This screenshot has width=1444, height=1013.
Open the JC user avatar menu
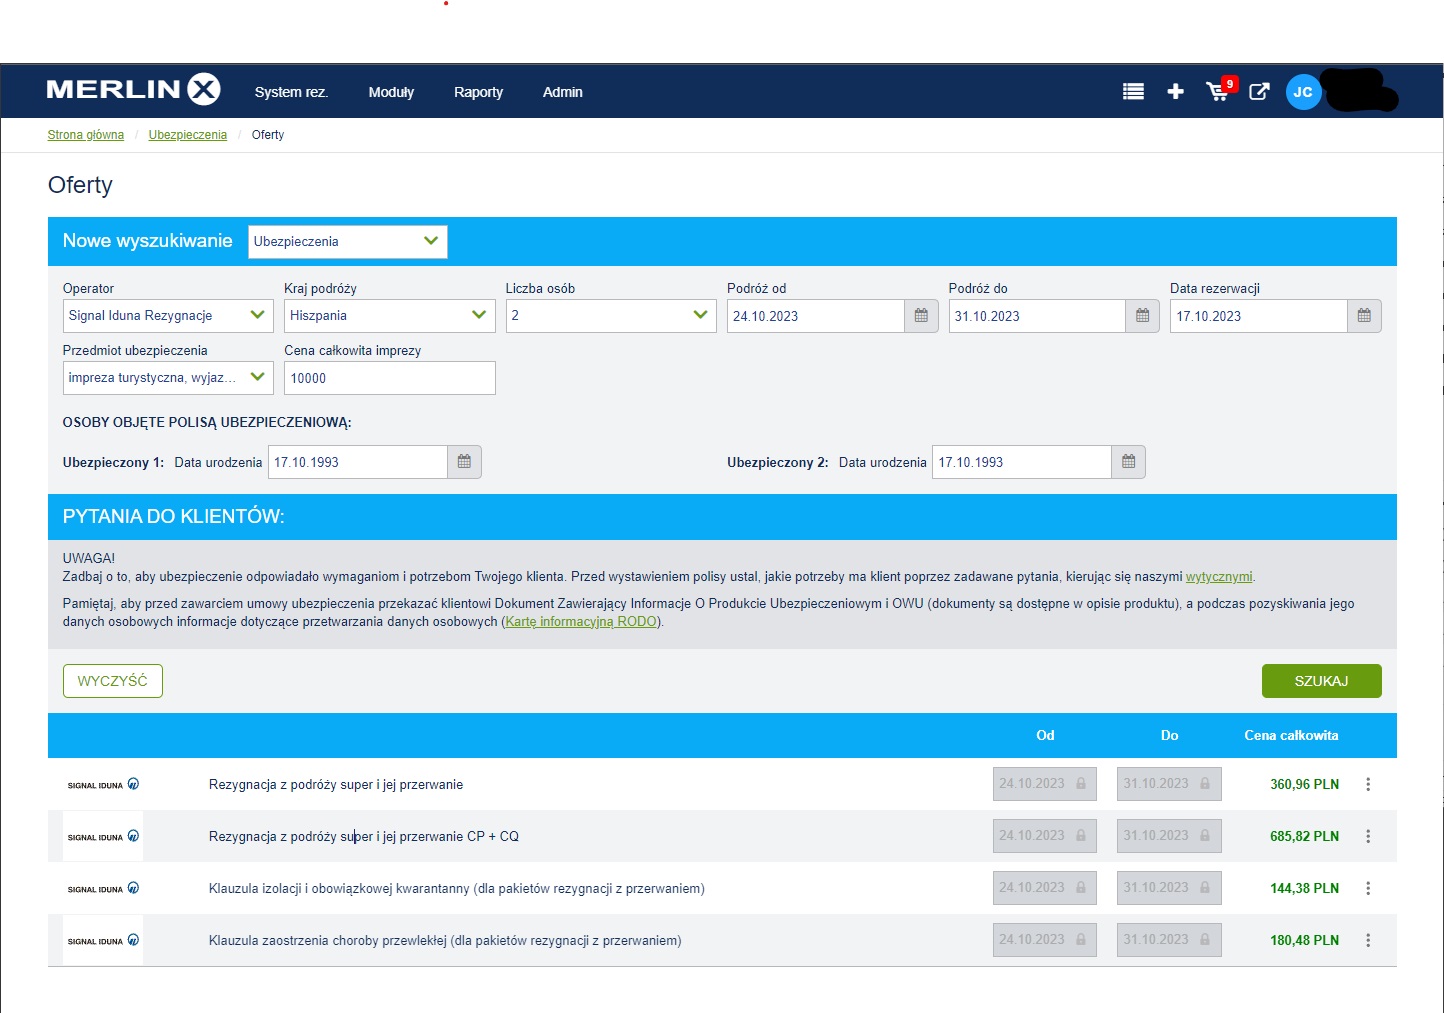(x=1303, y=92)
